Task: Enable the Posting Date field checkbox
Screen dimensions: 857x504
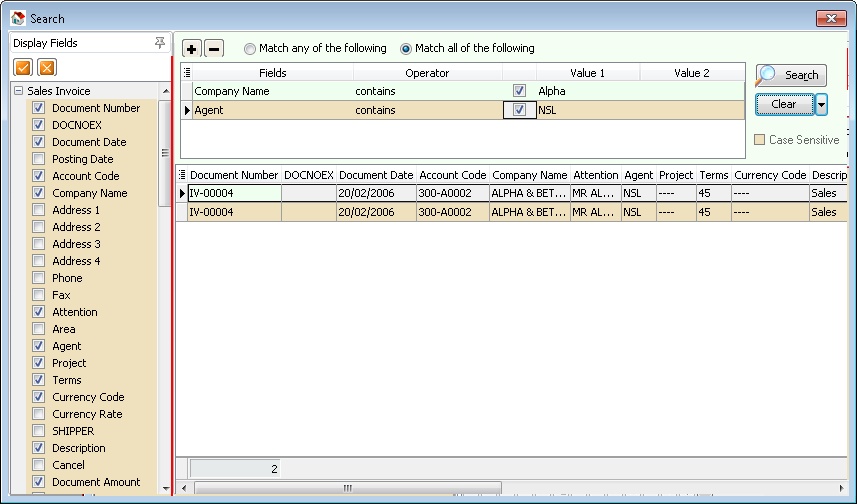Action: [39, 159]
